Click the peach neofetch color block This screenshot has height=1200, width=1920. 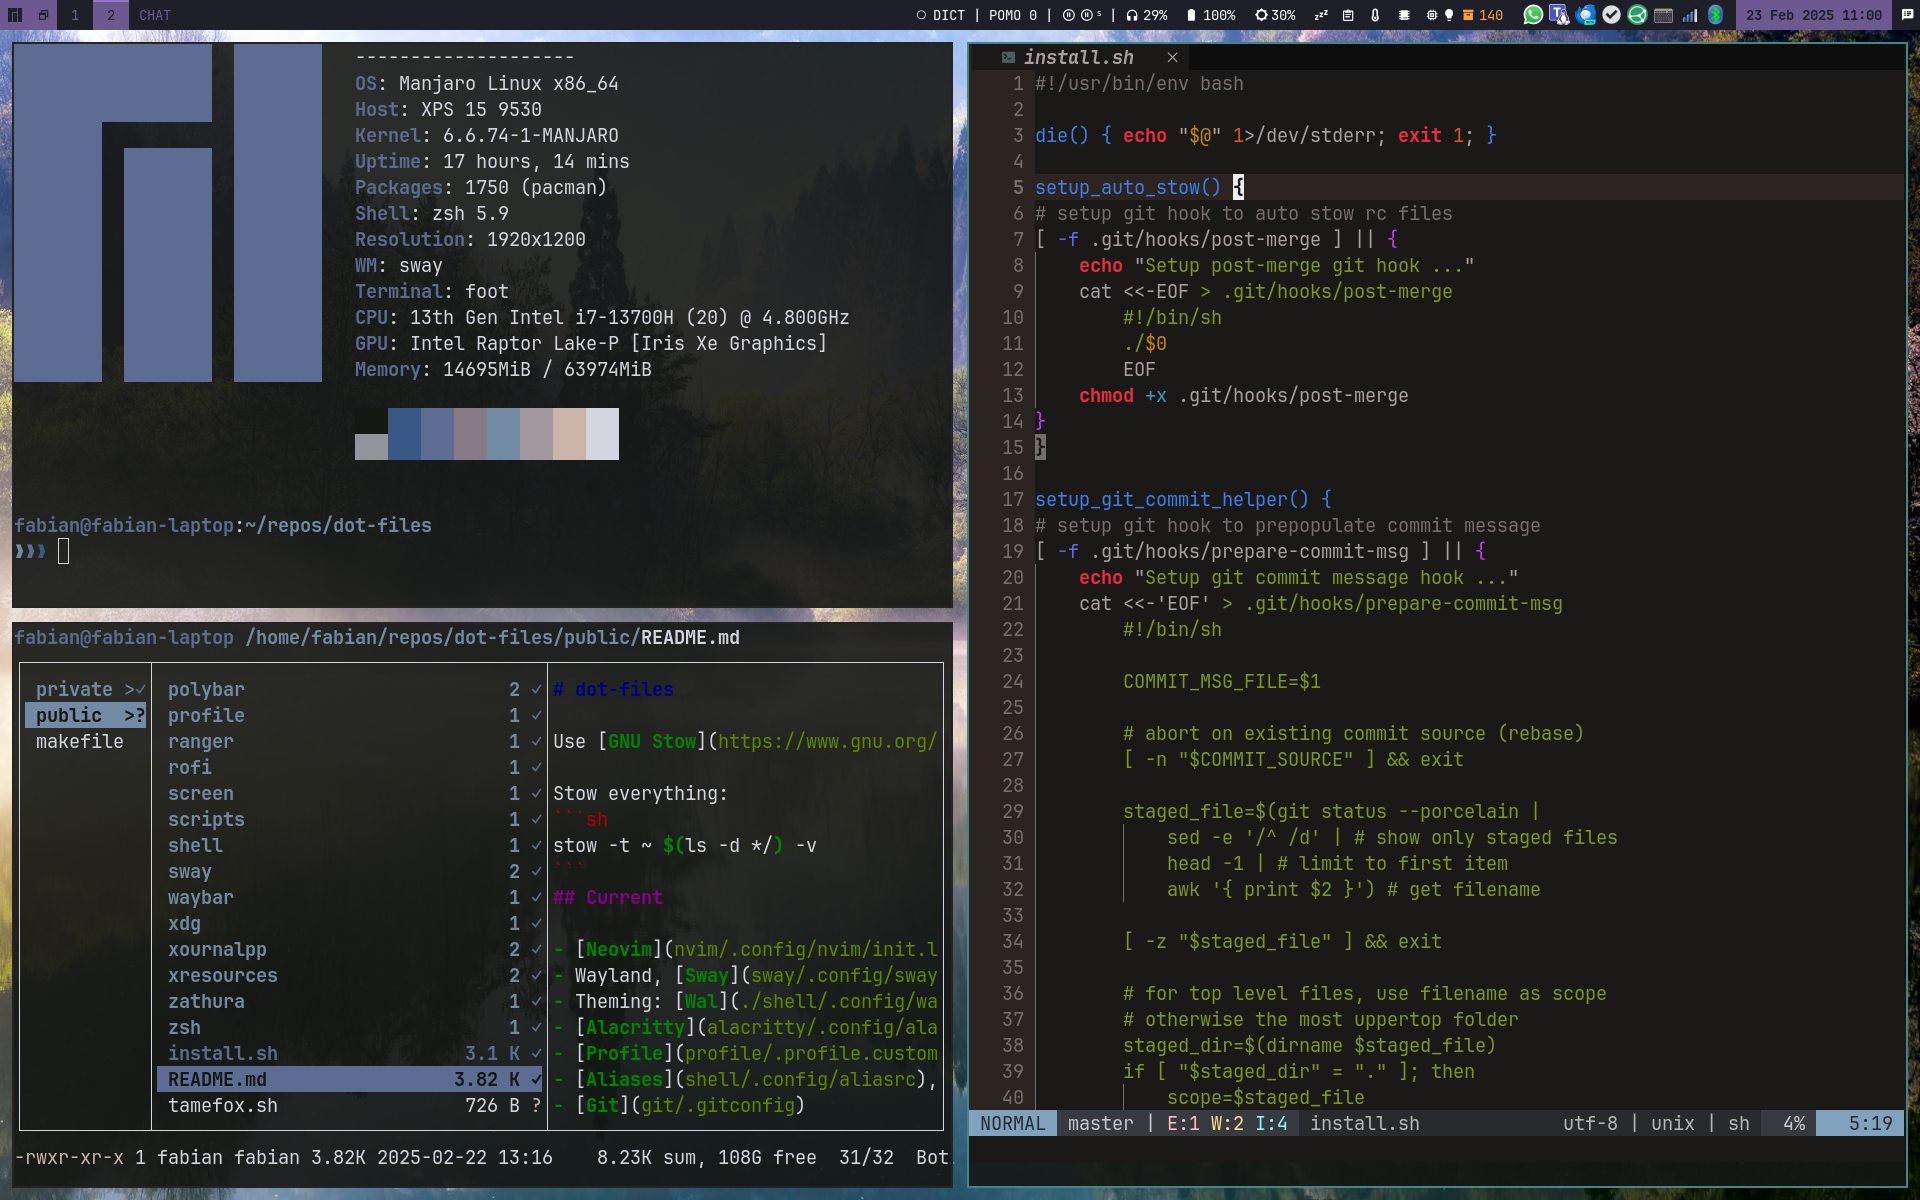[569, 434]
